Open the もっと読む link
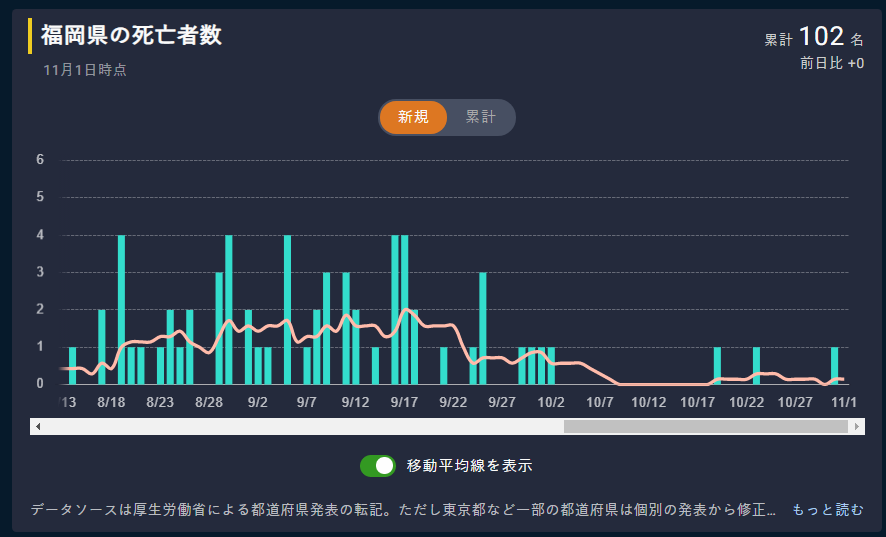886x537 pixels. (x=827, y=510)
